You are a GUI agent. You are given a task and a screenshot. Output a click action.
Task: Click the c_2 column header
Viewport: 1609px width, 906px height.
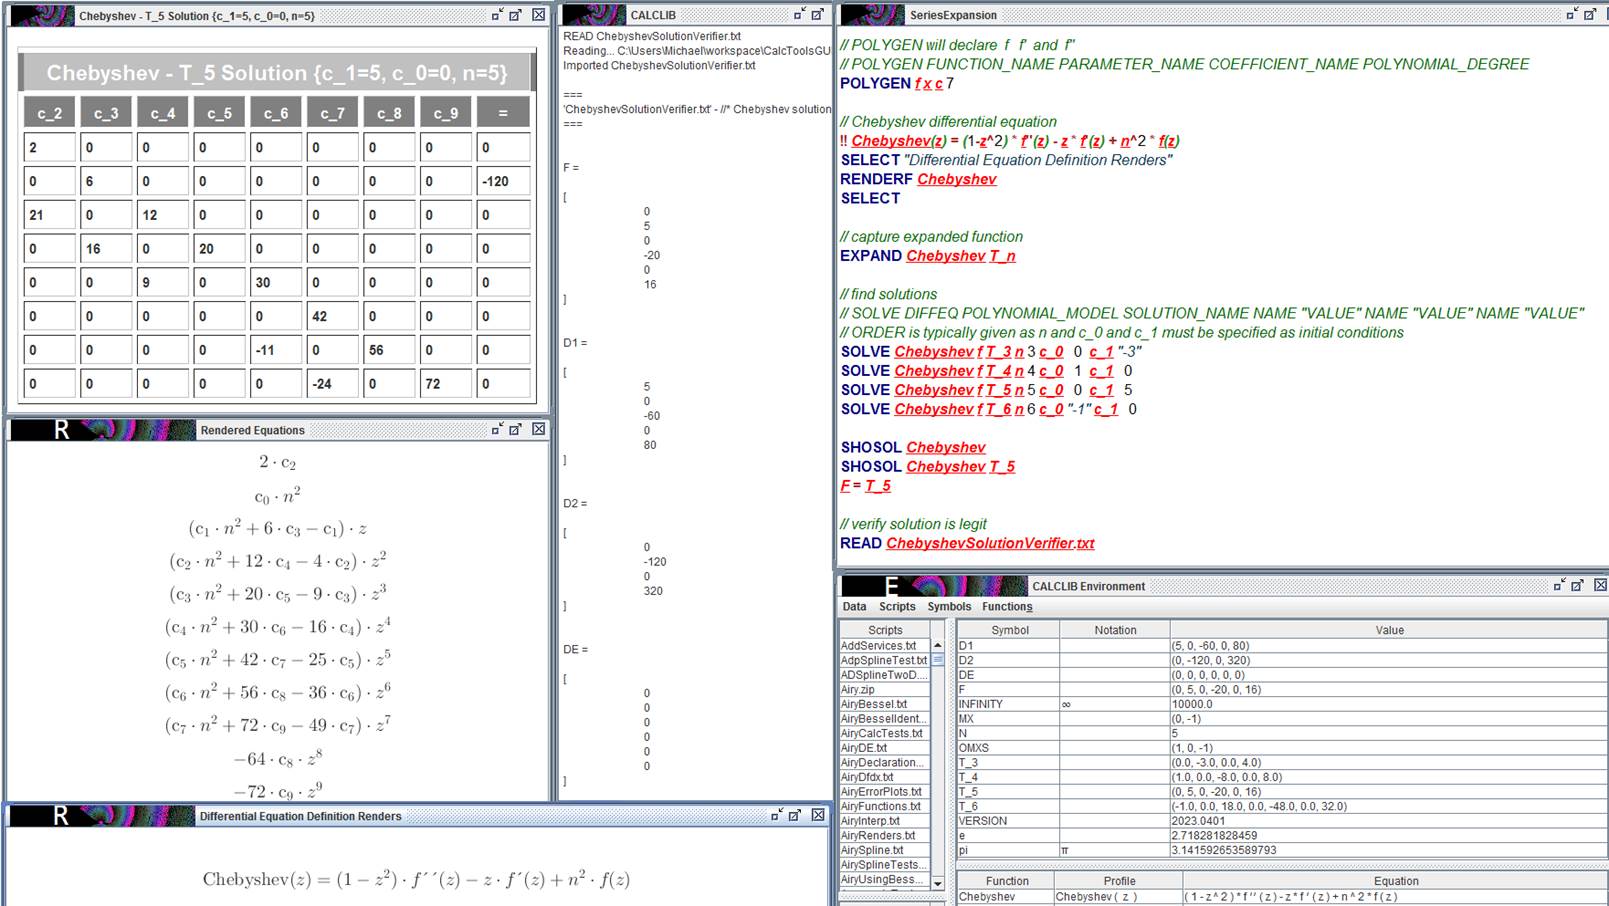(x=50, y=113)
